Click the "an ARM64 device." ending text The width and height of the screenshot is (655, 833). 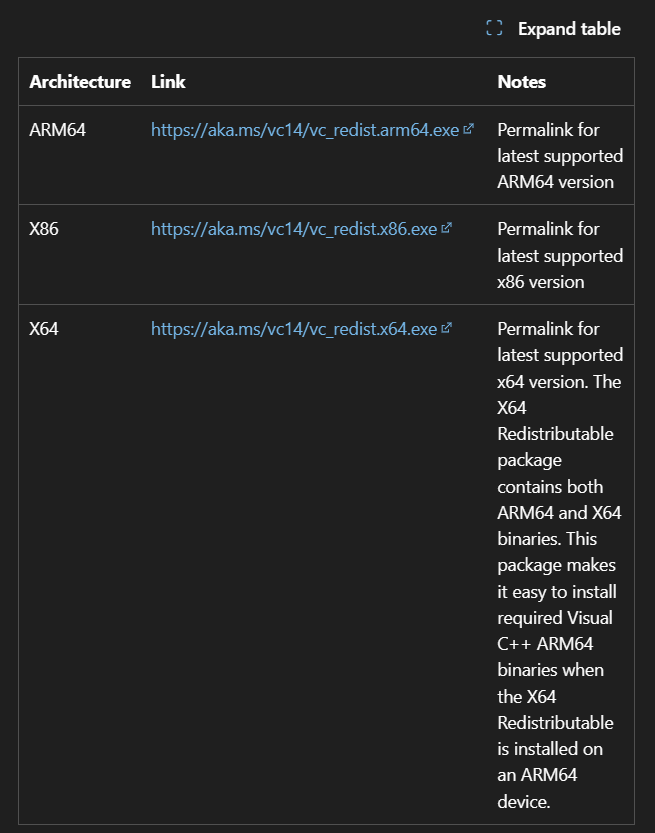(537, 788)
